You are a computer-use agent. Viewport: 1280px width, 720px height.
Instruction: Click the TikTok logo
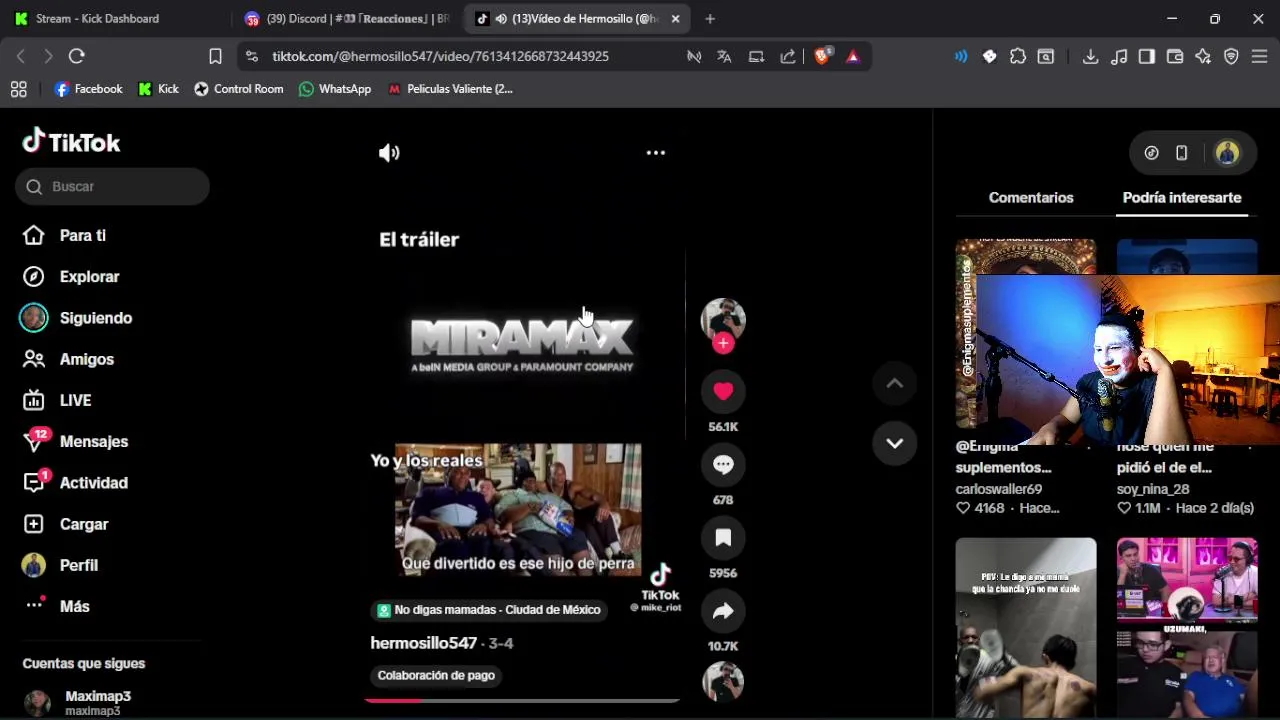point(71,142)
